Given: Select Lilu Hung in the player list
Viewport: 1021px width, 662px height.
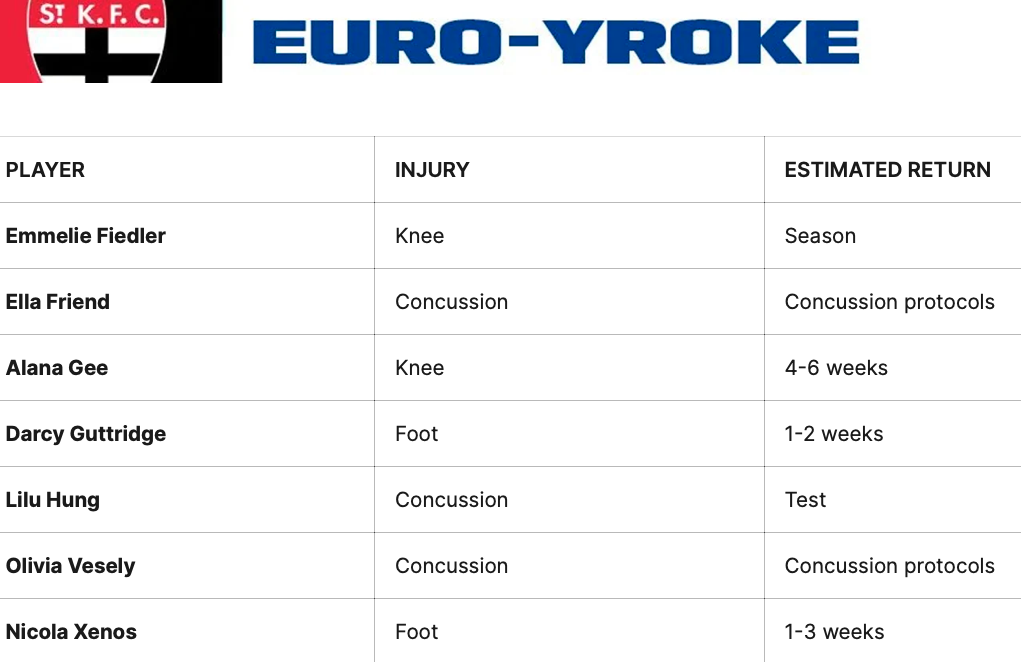Looking at the screenshot, I should (x=53, y=500).
